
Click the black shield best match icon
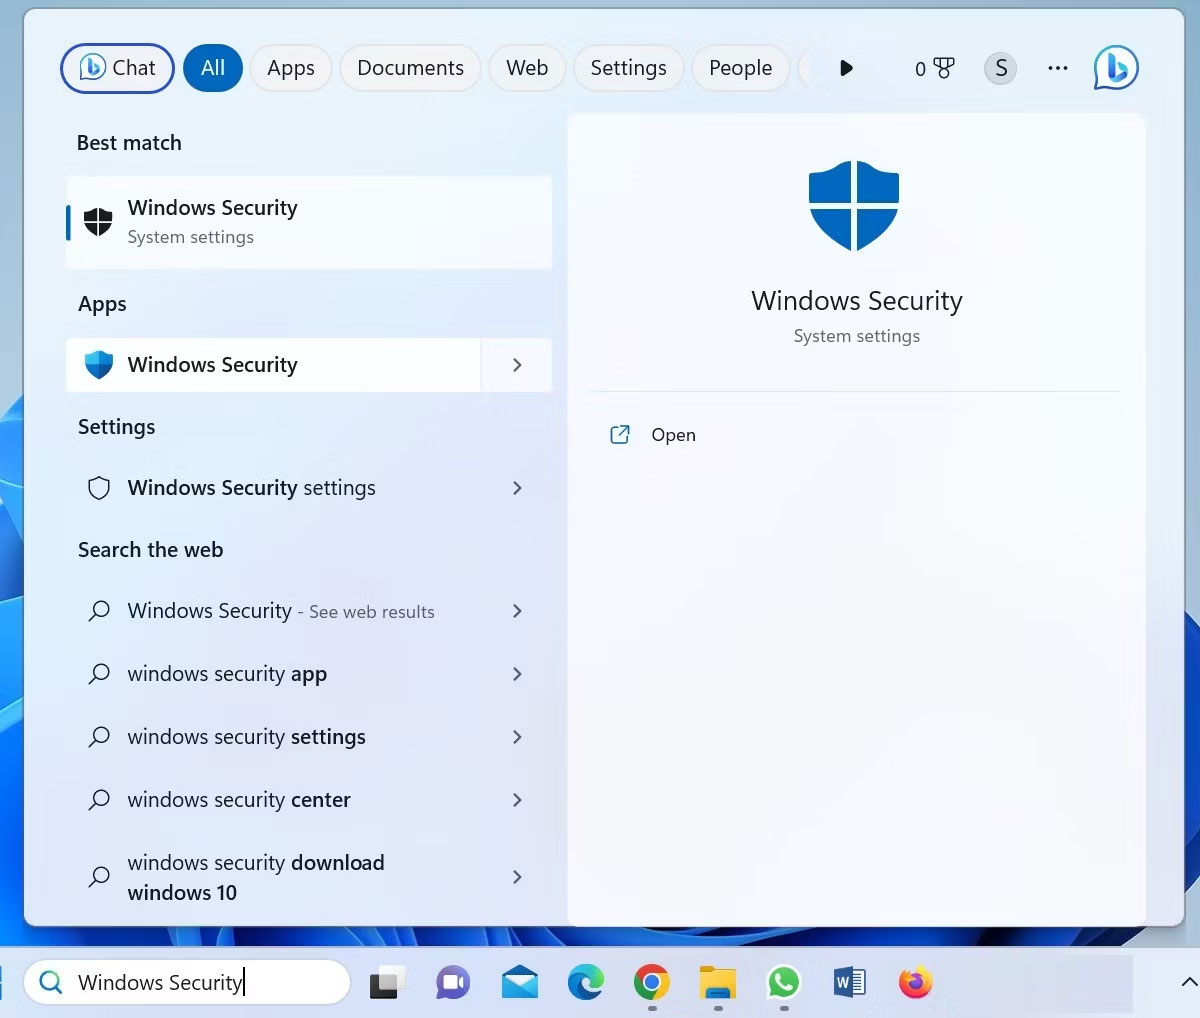point(98,222)
